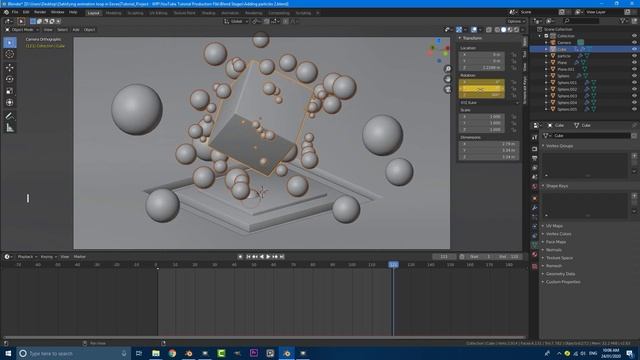The width and height of the screenshot is (640, 360).
Task: Click play animation button in timeline
Action: click(x=268, y=257)
